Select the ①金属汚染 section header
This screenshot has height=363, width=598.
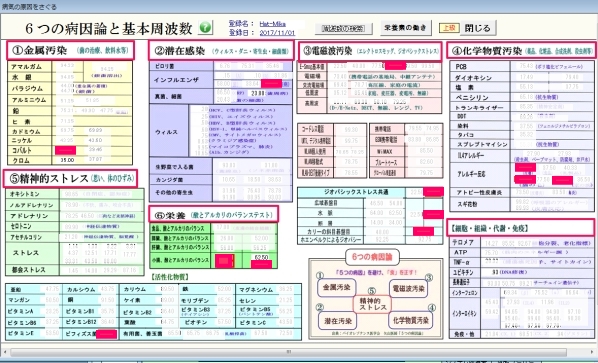click(71, 50)
